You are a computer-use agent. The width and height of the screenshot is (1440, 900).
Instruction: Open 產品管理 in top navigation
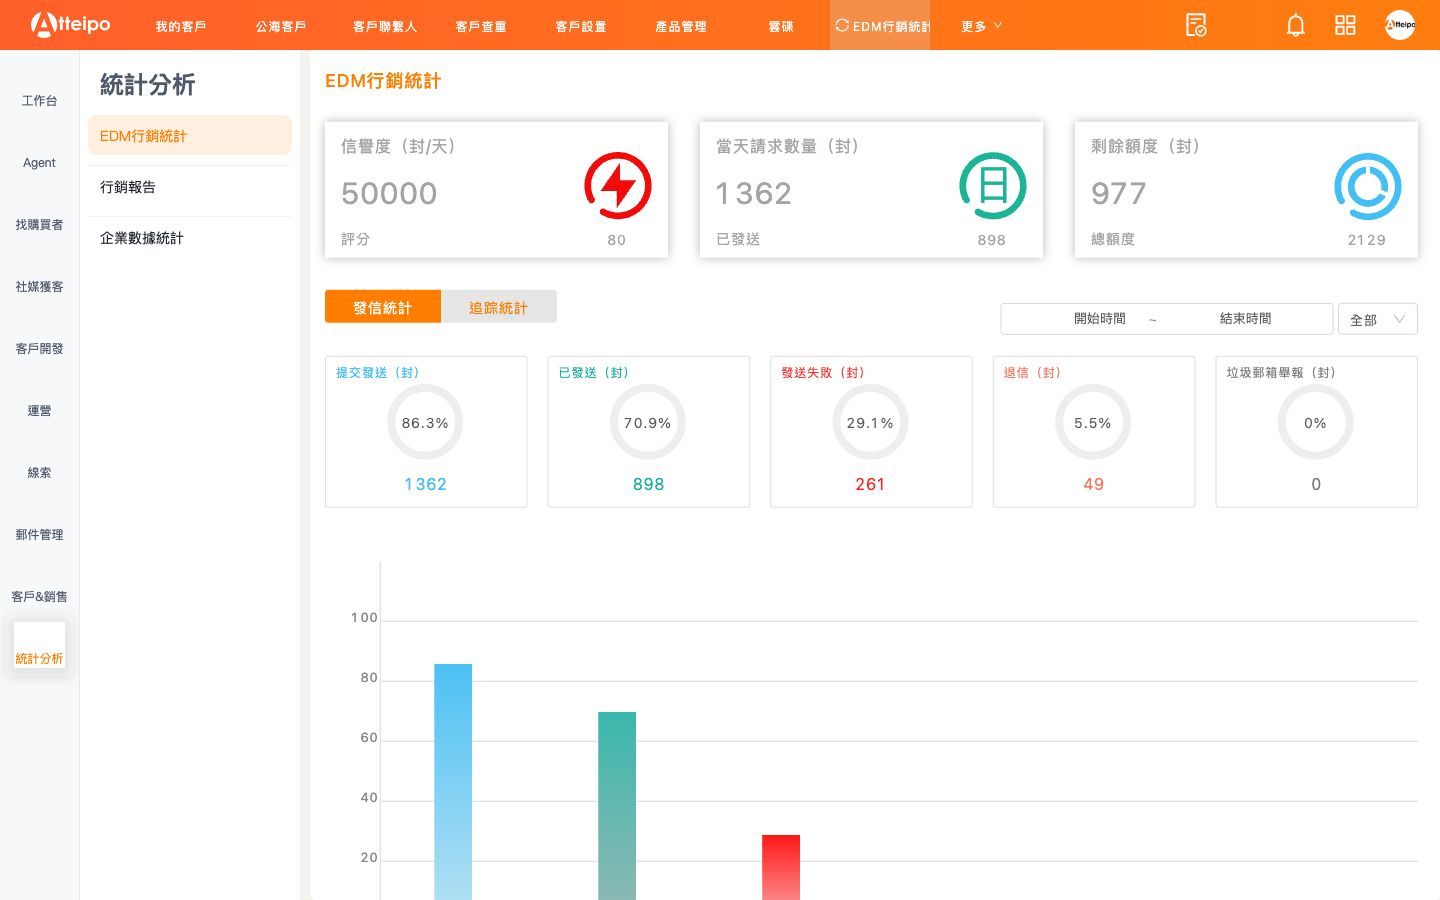click(681, 26)
